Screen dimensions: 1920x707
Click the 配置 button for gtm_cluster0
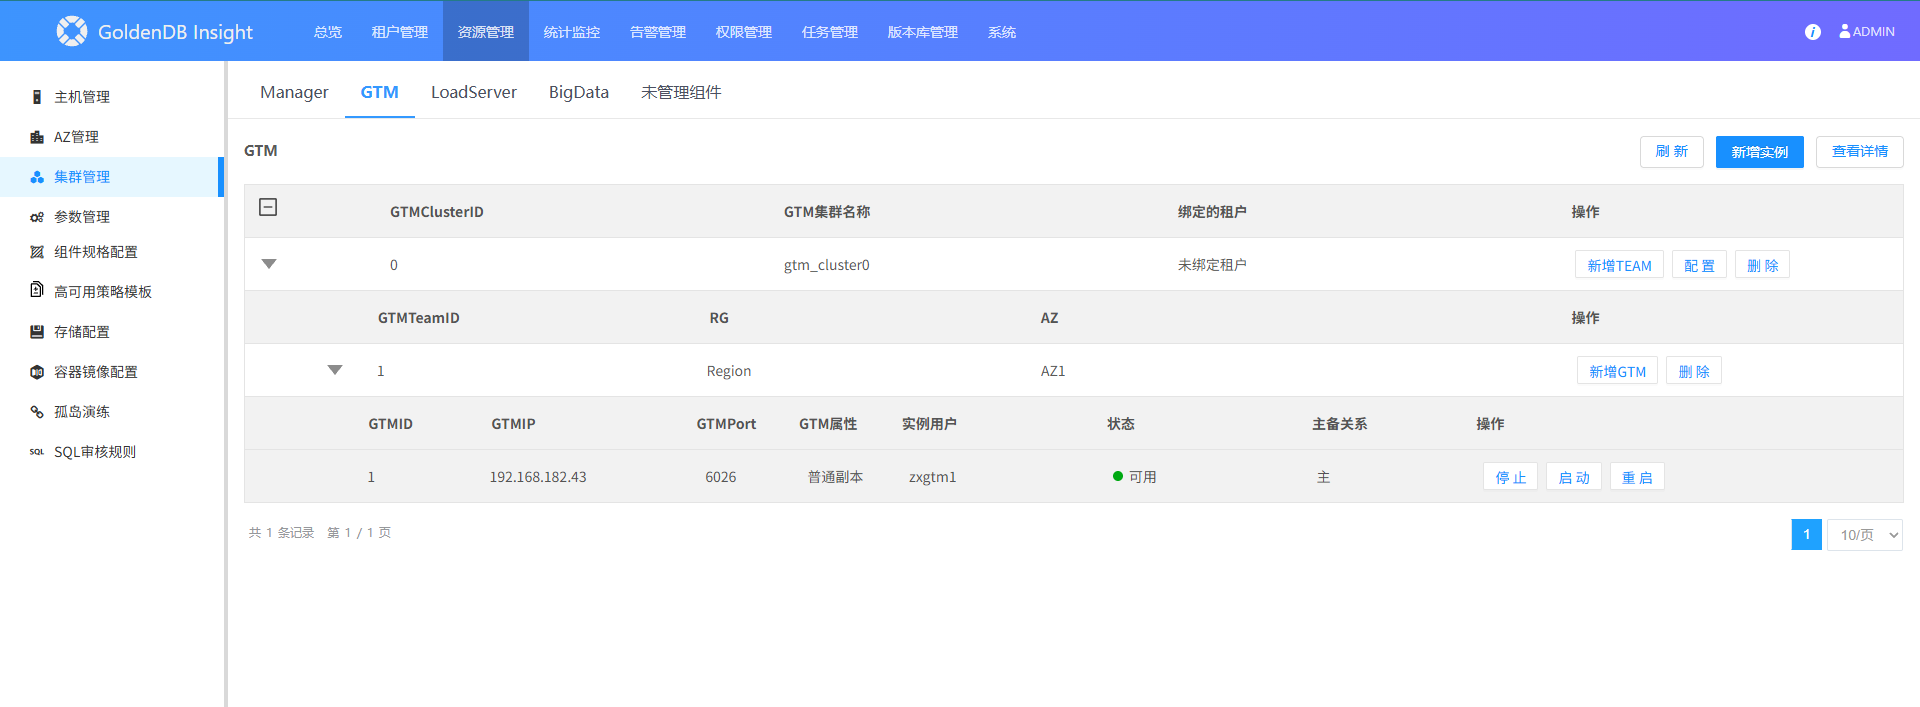[1700, 265]
